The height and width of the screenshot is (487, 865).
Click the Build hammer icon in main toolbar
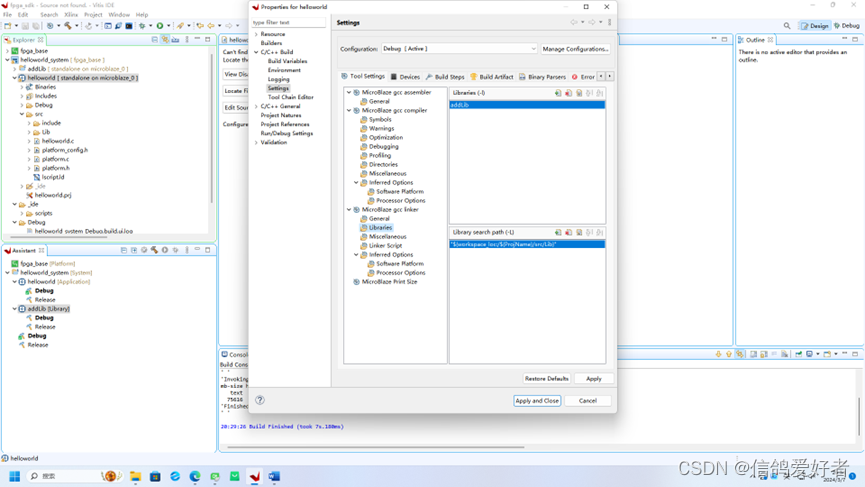(67, 25)
